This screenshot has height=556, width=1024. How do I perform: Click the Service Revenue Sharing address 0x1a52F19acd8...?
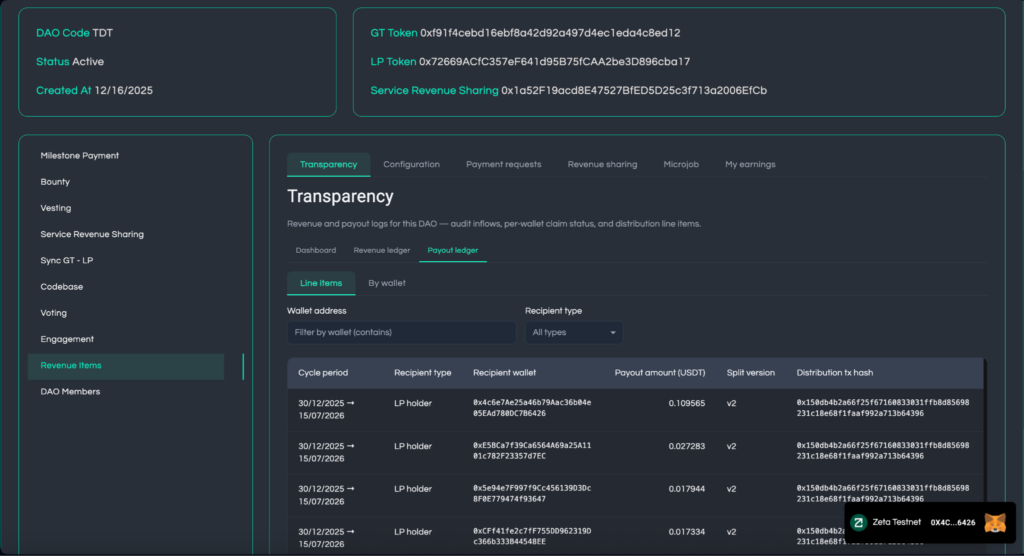coord(634,90)
